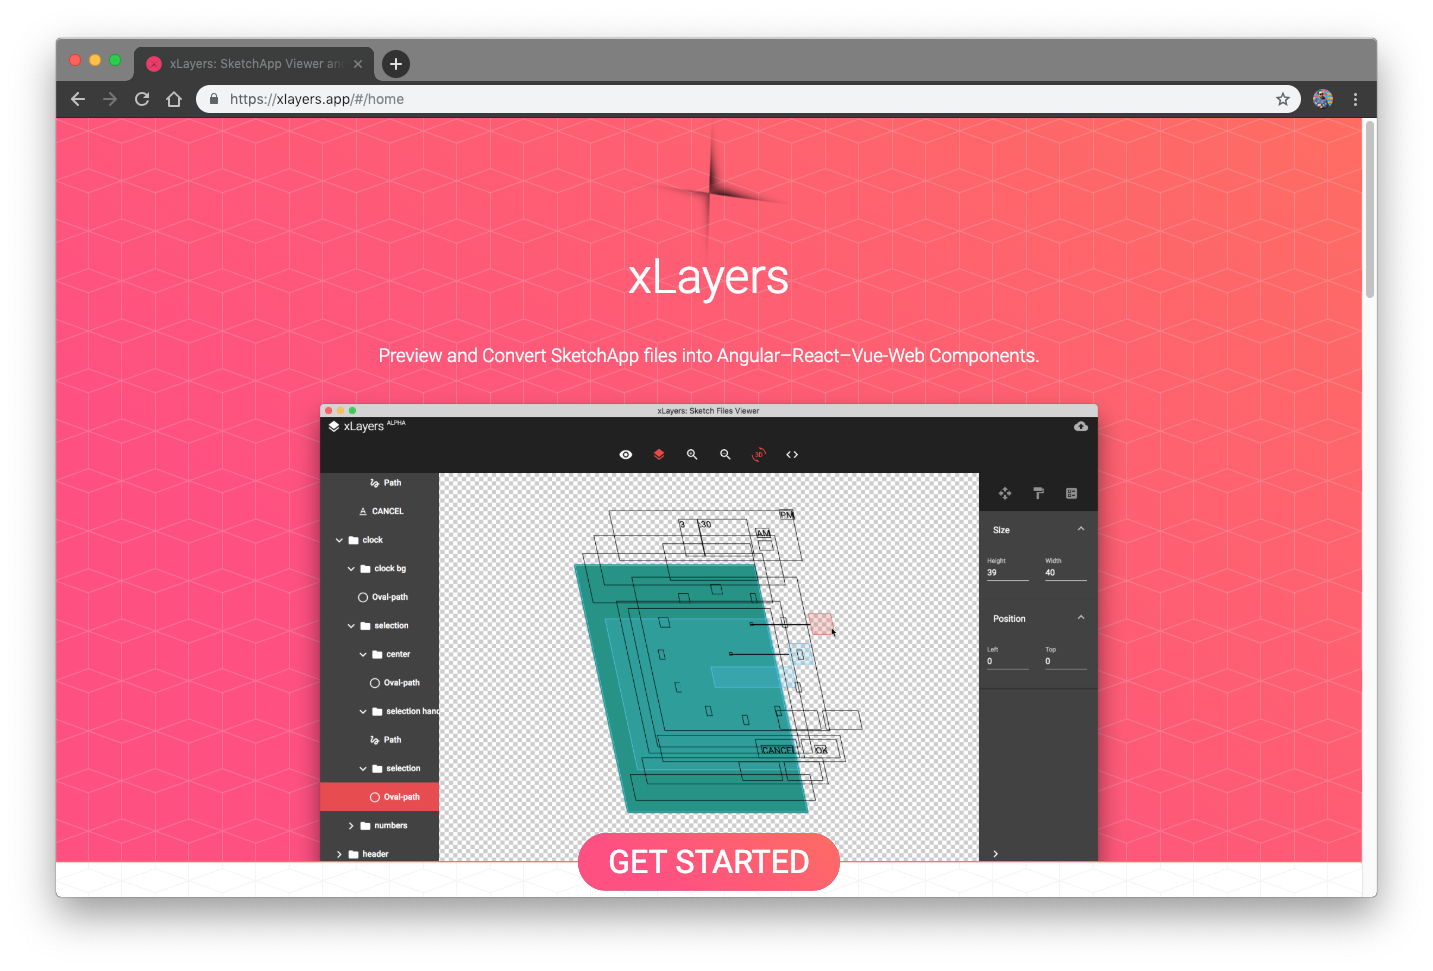Click the Top position field

(1066, 661)
